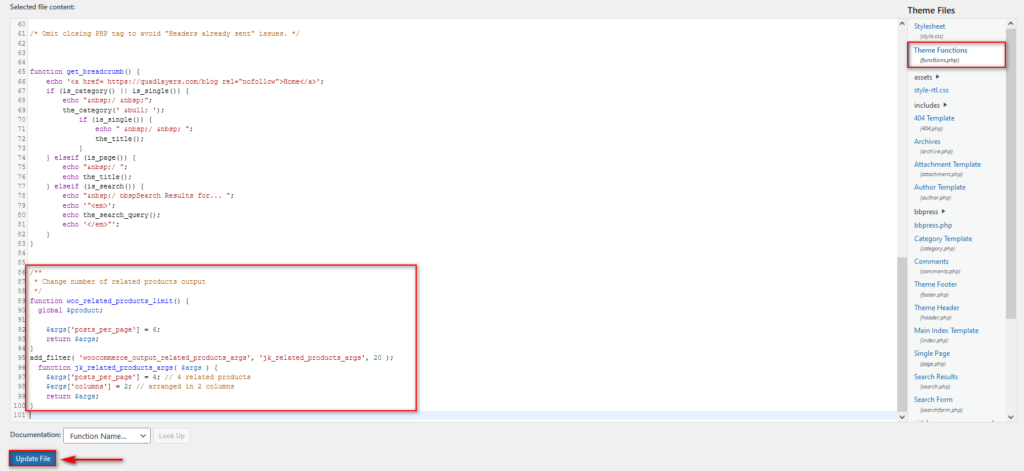
Task: Click the "echo the_search_query();" line
Action: tap(111, 215)
